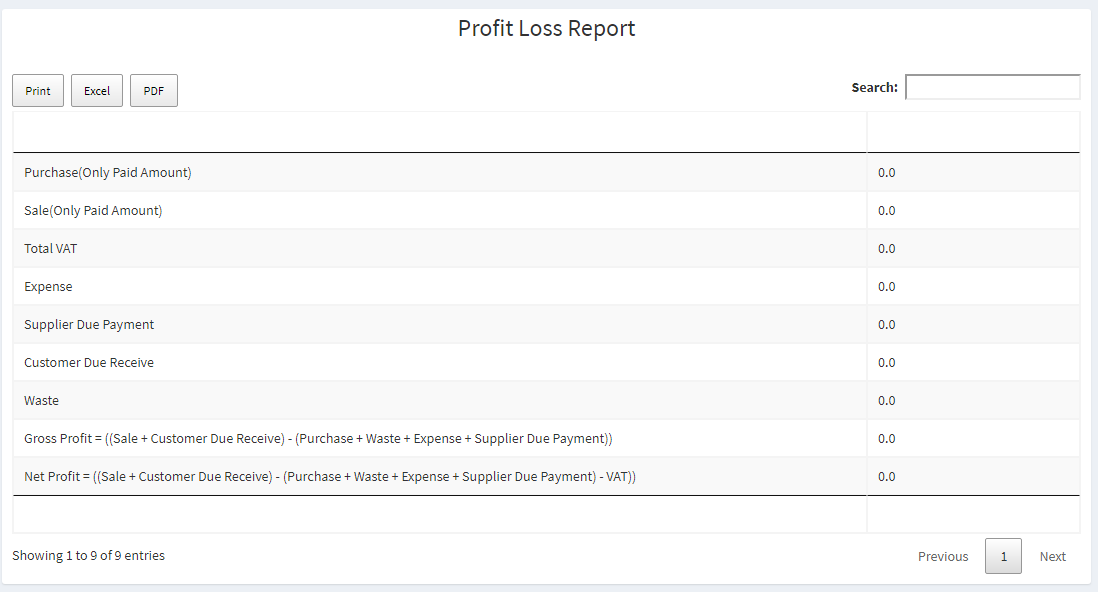The image size is (1098, 592).
Task: Click the Profit Loss Report heading
Action: (546, 28)
